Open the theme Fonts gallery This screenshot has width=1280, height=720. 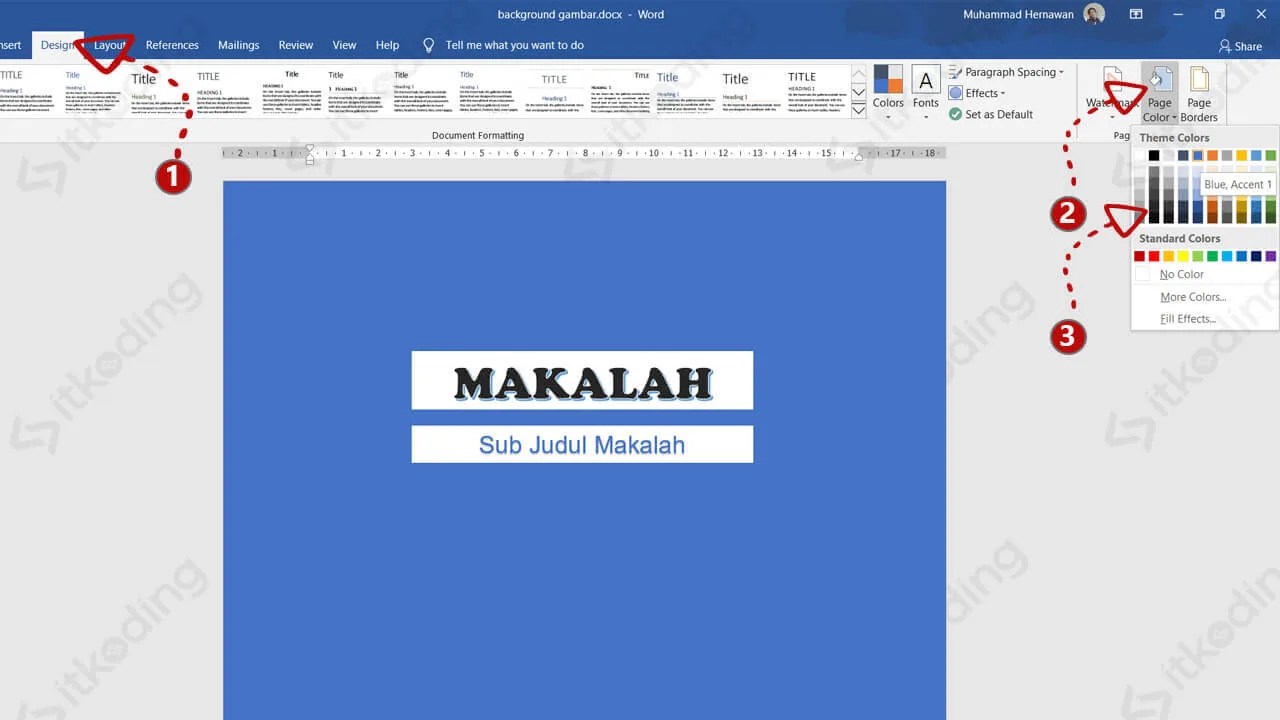926,92
